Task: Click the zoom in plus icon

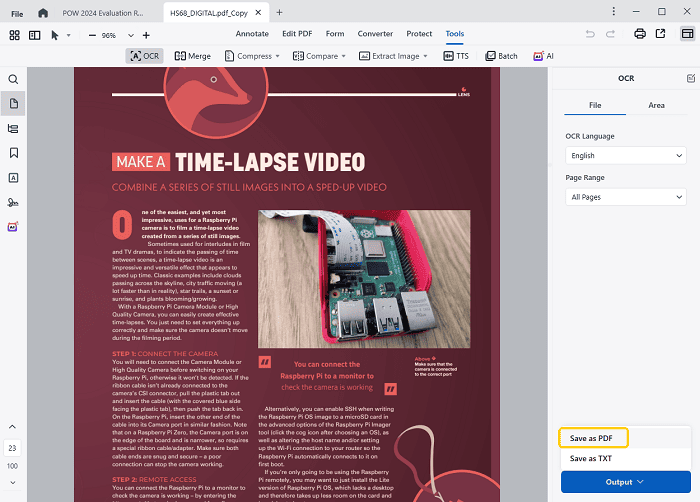Action: click(146, 34)
